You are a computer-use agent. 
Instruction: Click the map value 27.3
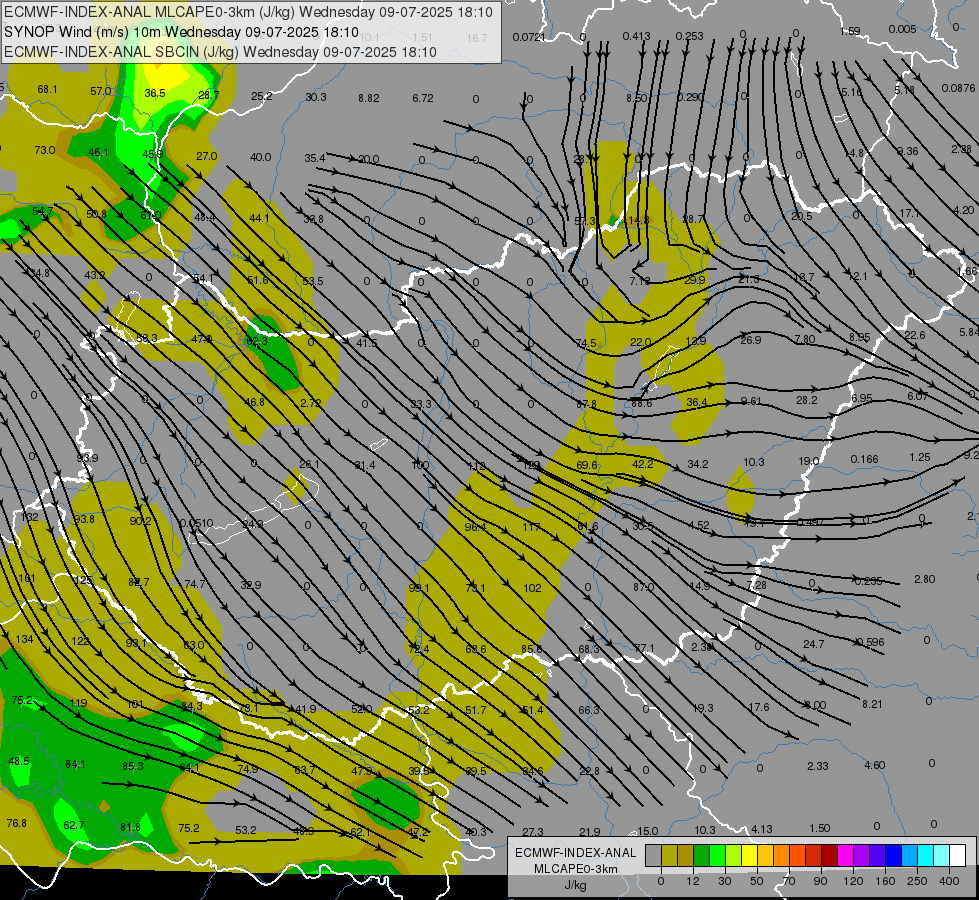point(533,832)
